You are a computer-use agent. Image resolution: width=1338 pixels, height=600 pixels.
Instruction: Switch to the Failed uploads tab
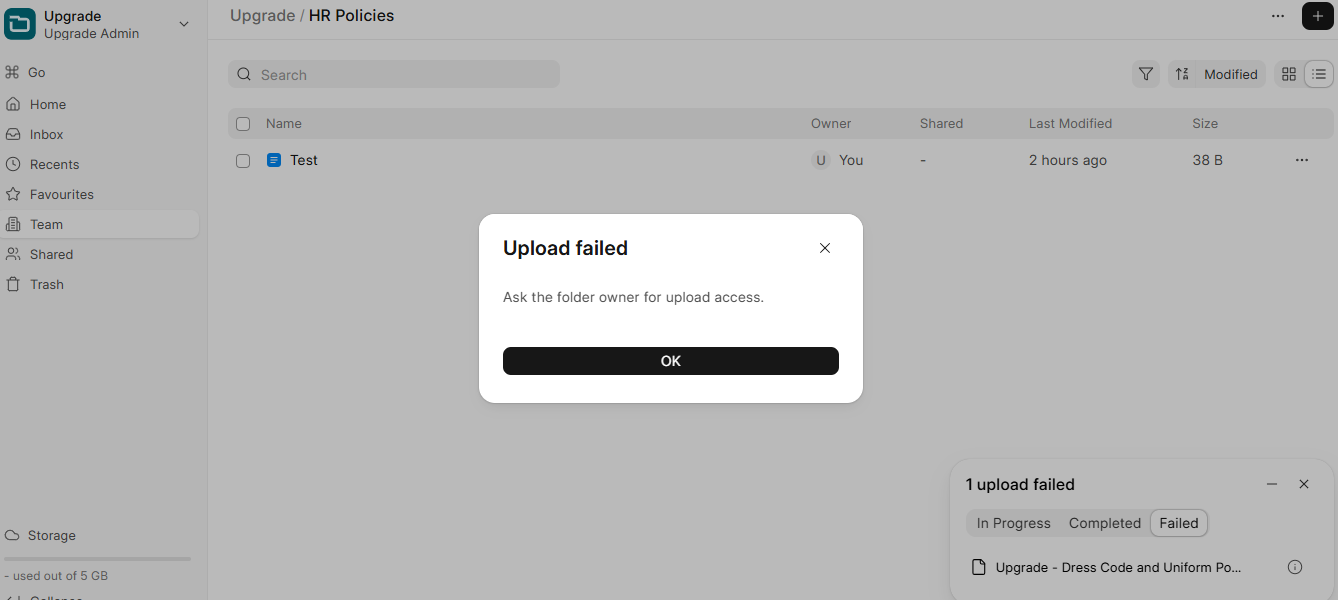point(1179,523)
